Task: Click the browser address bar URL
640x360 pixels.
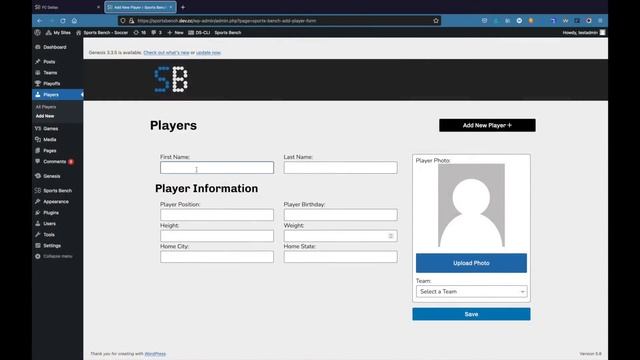Action: click(x=227, y=20)
